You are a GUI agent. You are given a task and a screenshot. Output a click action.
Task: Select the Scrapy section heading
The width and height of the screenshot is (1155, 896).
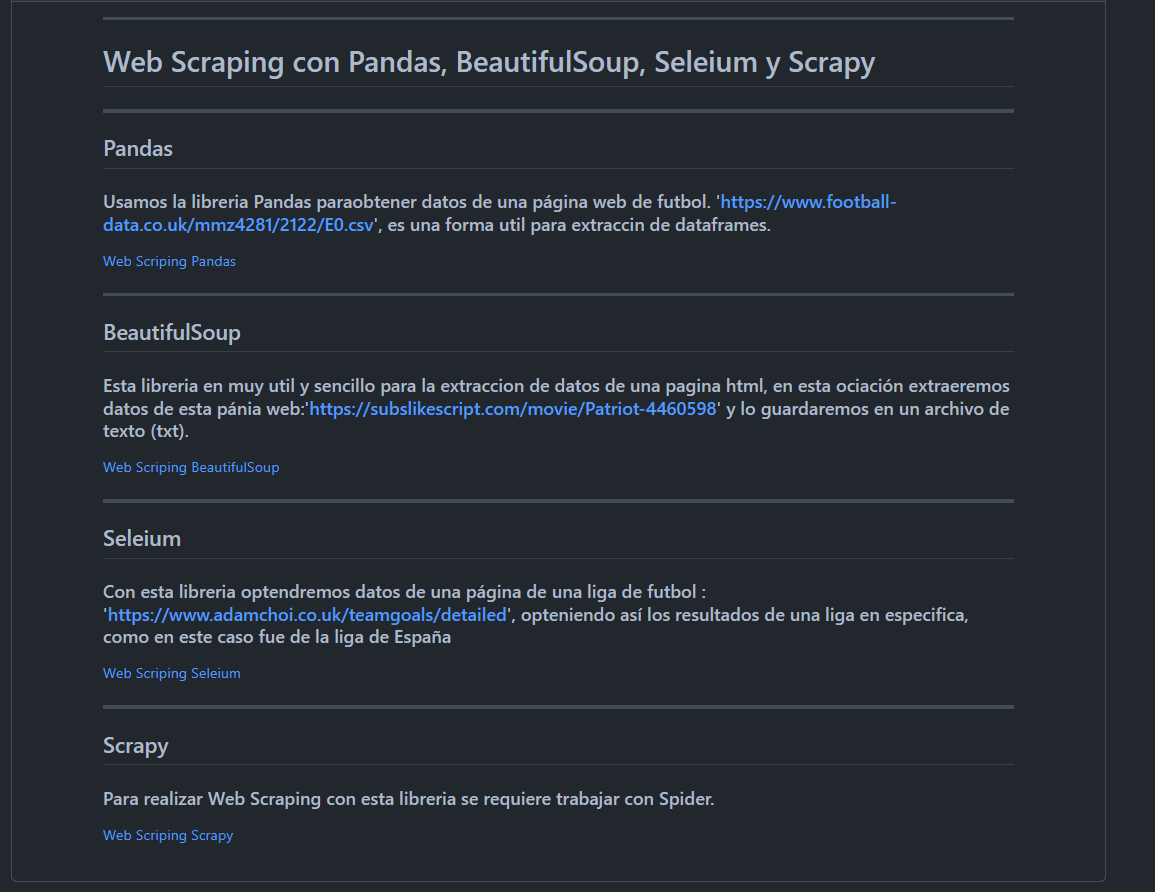click(x=136, y=745)
